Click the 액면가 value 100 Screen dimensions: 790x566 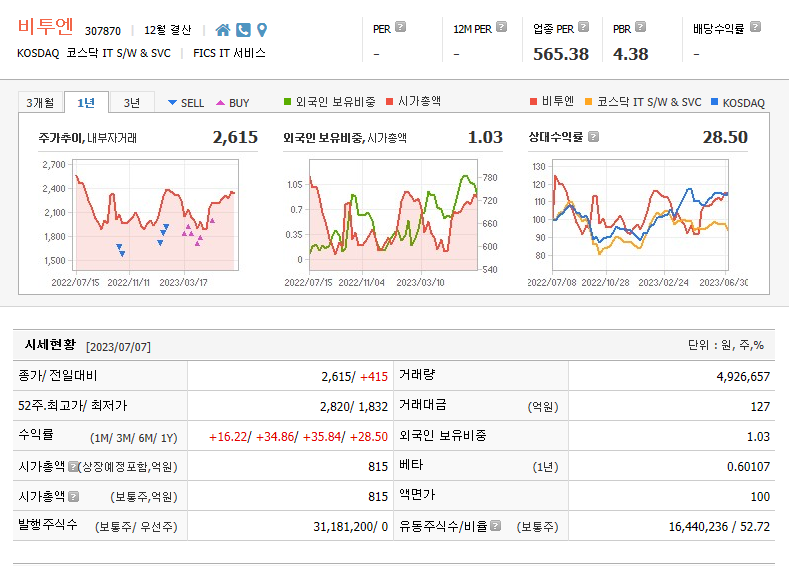click(x=760, y=497)
